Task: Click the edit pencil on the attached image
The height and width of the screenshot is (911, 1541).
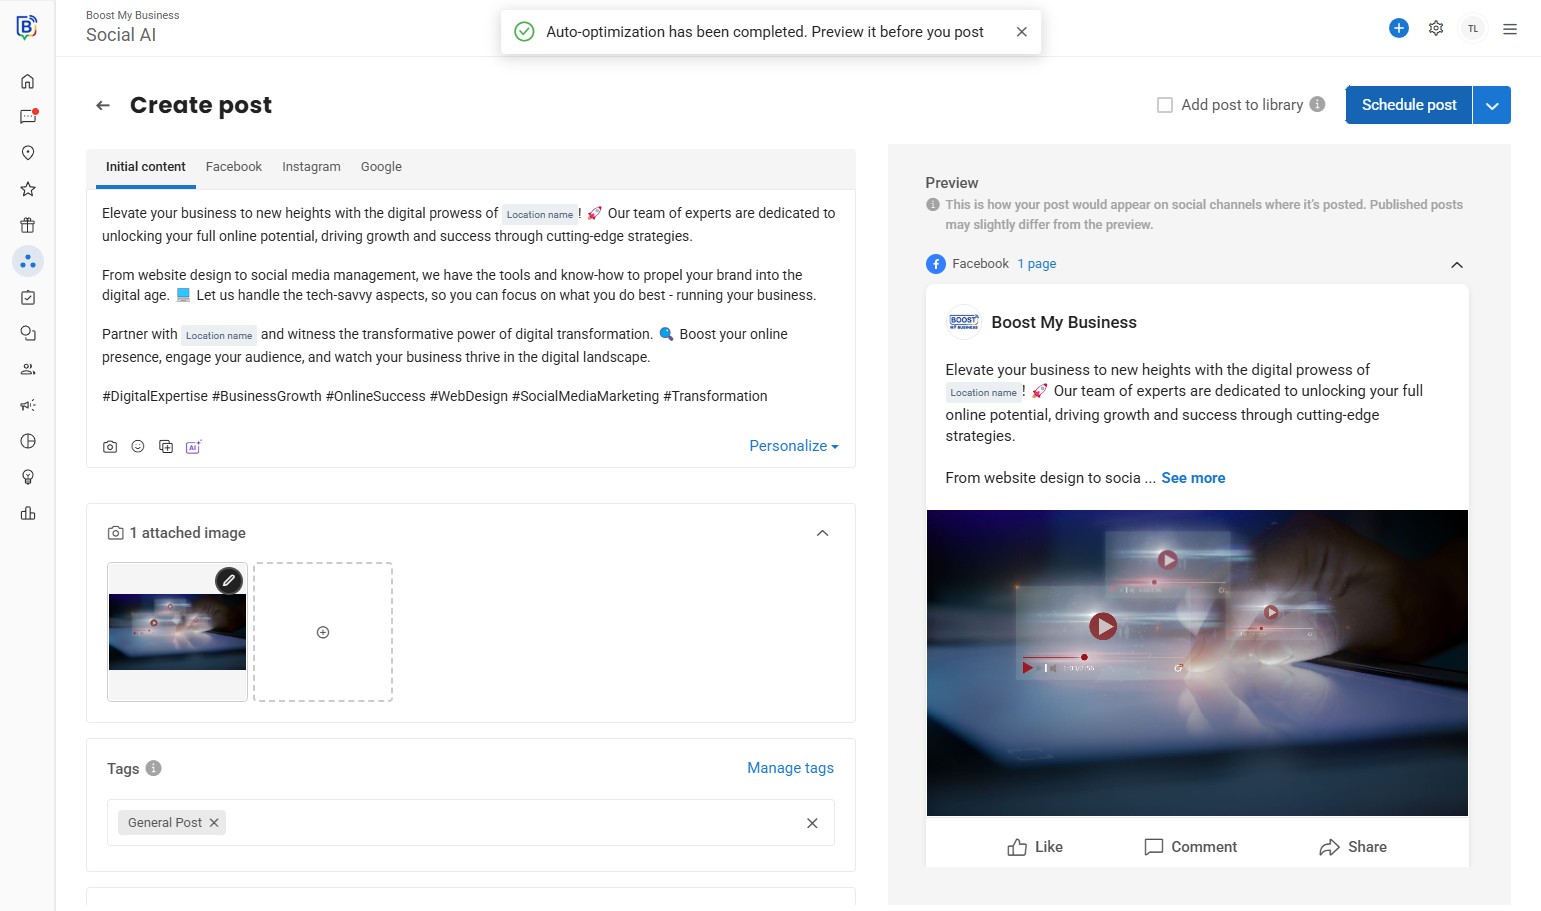Action: (229, 580)
